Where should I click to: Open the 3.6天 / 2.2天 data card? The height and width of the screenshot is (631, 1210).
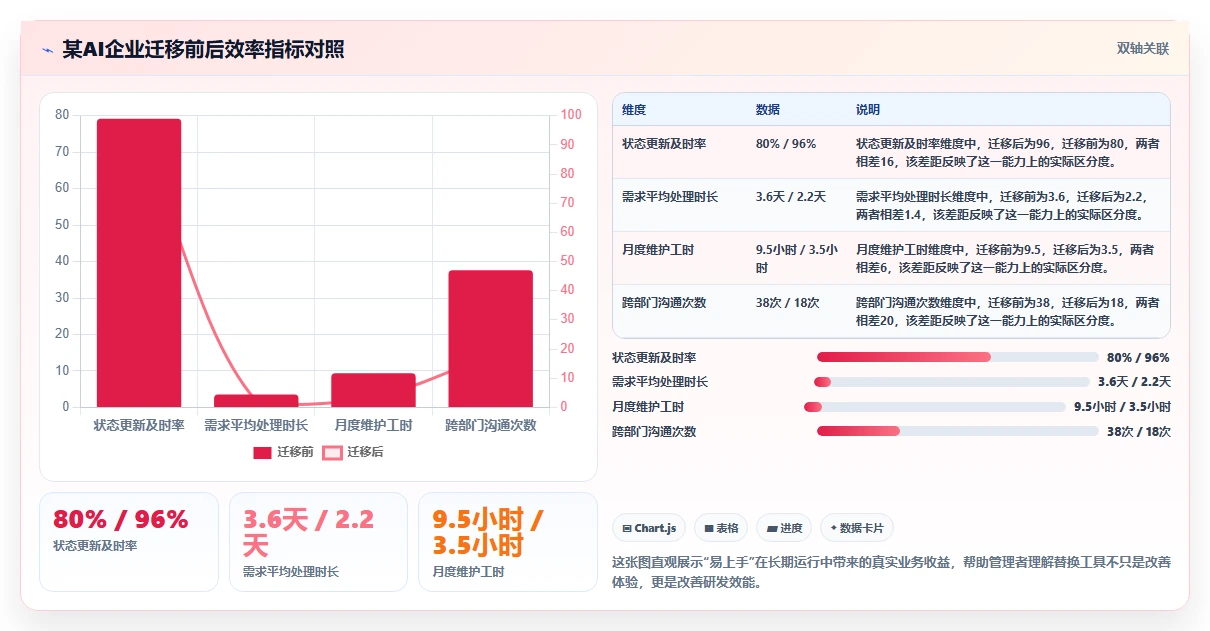click(318, 542)
